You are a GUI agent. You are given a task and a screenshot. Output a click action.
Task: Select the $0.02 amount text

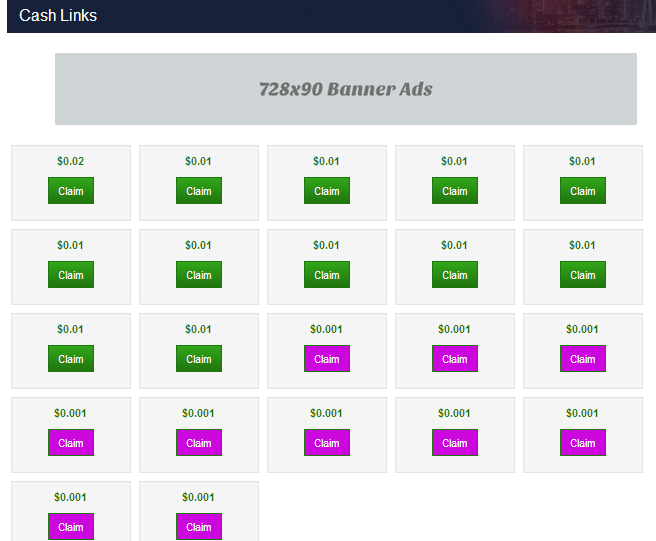tap(71, 161)
